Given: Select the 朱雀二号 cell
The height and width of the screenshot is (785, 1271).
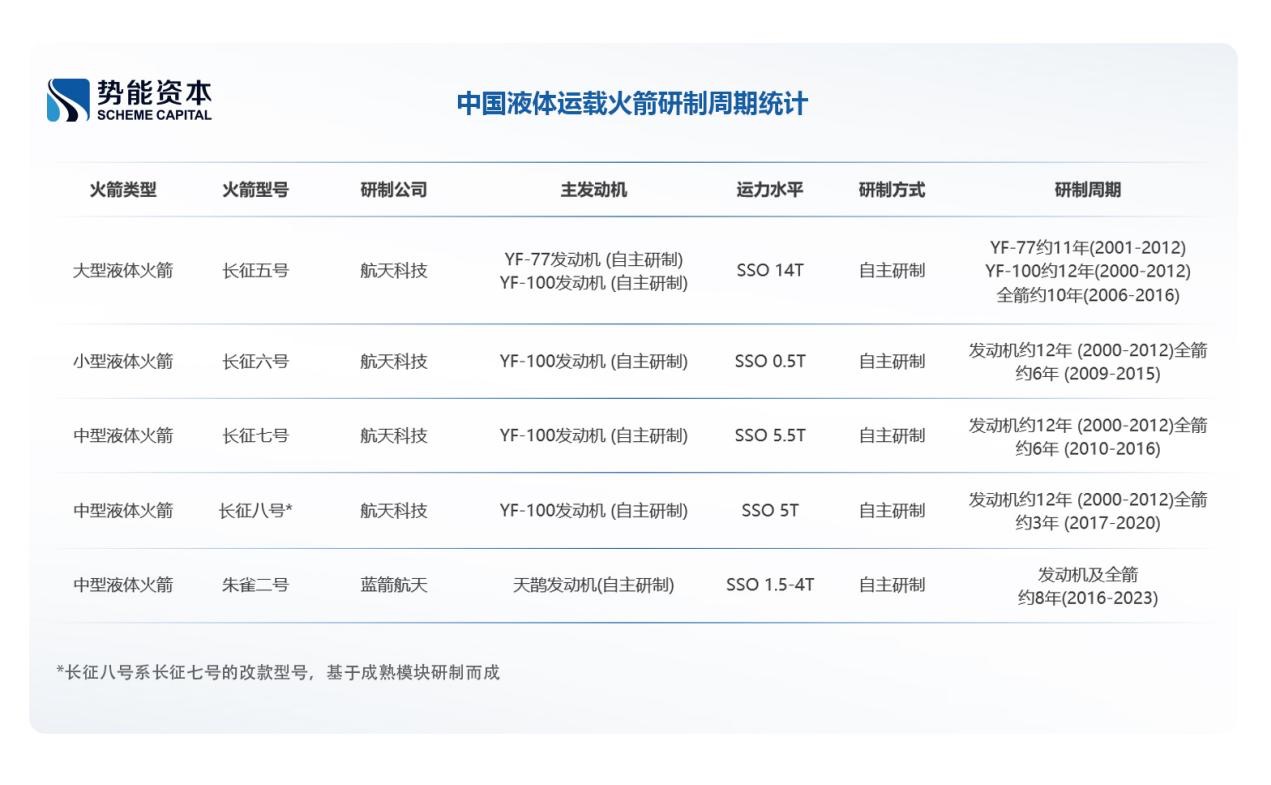Looking at the screenshot, I should 256,585.
